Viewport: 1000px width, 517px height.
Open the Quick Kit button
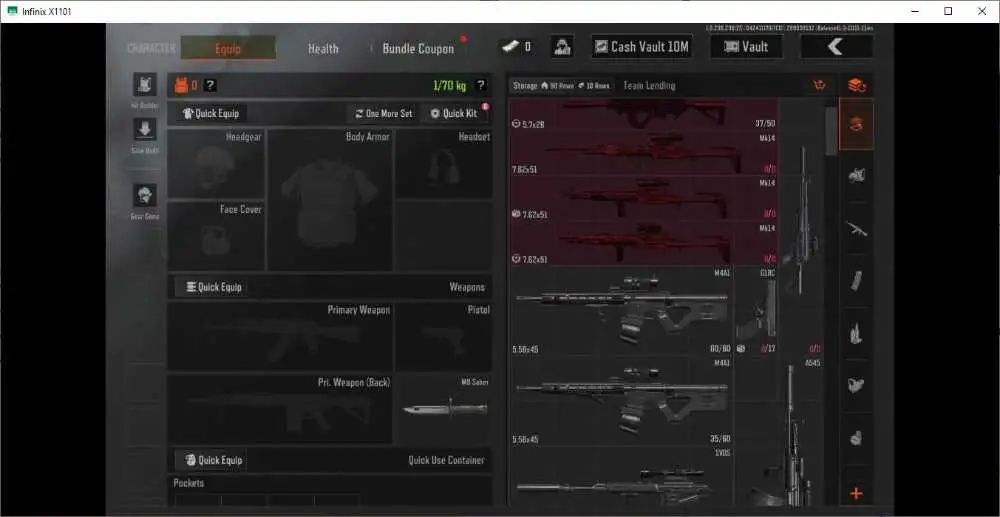(x=454, y=113)
